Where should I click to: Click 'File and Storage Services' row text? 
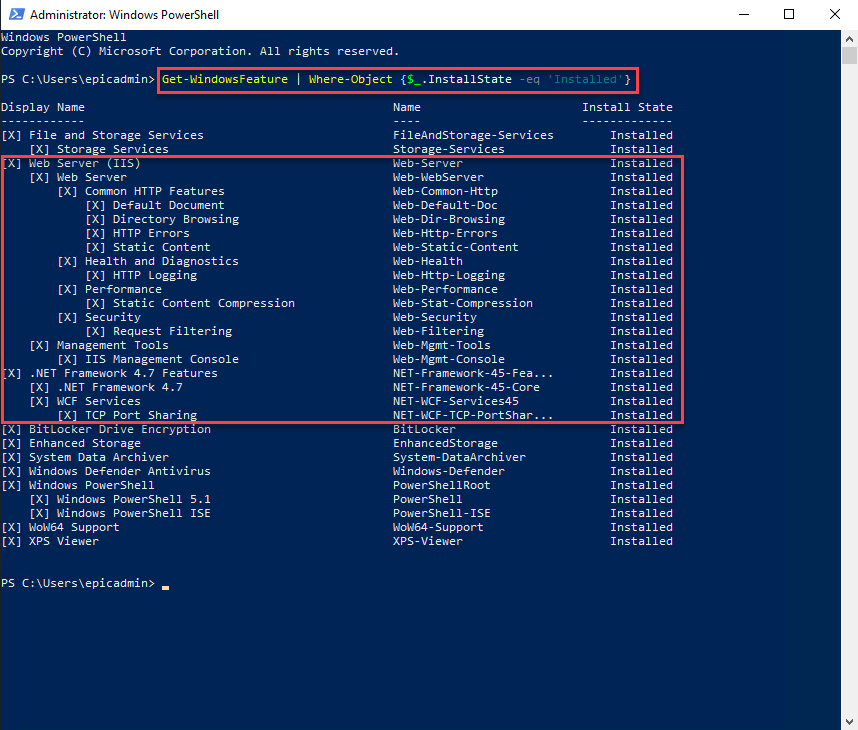coord(116,135)
